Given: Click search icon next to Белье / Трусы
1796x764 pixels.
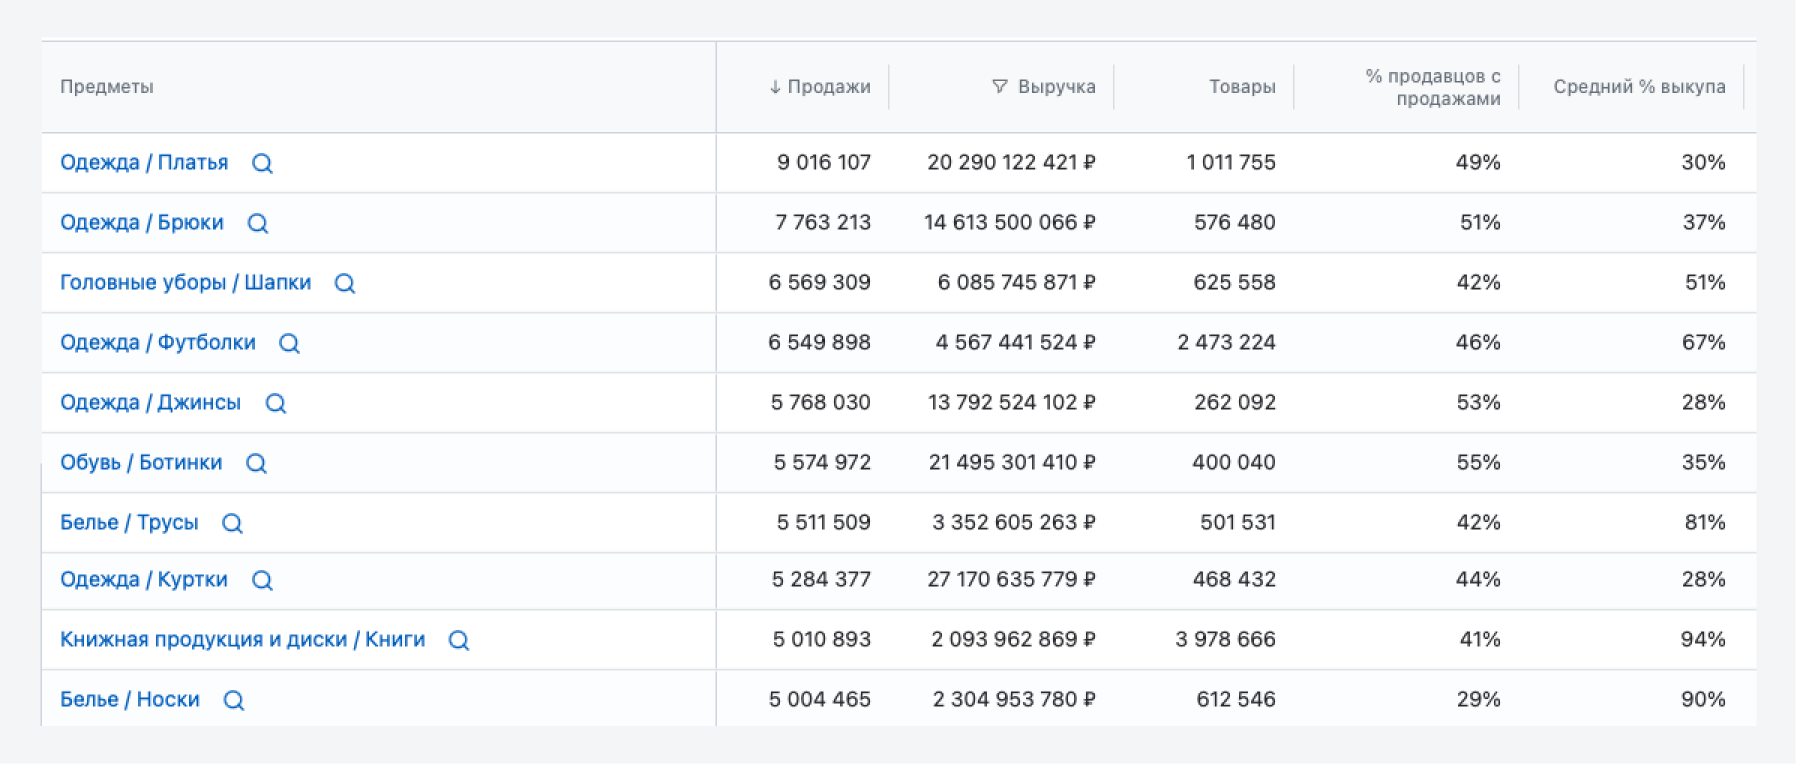Looking at the screenshot, I should [x=232, y=523].
